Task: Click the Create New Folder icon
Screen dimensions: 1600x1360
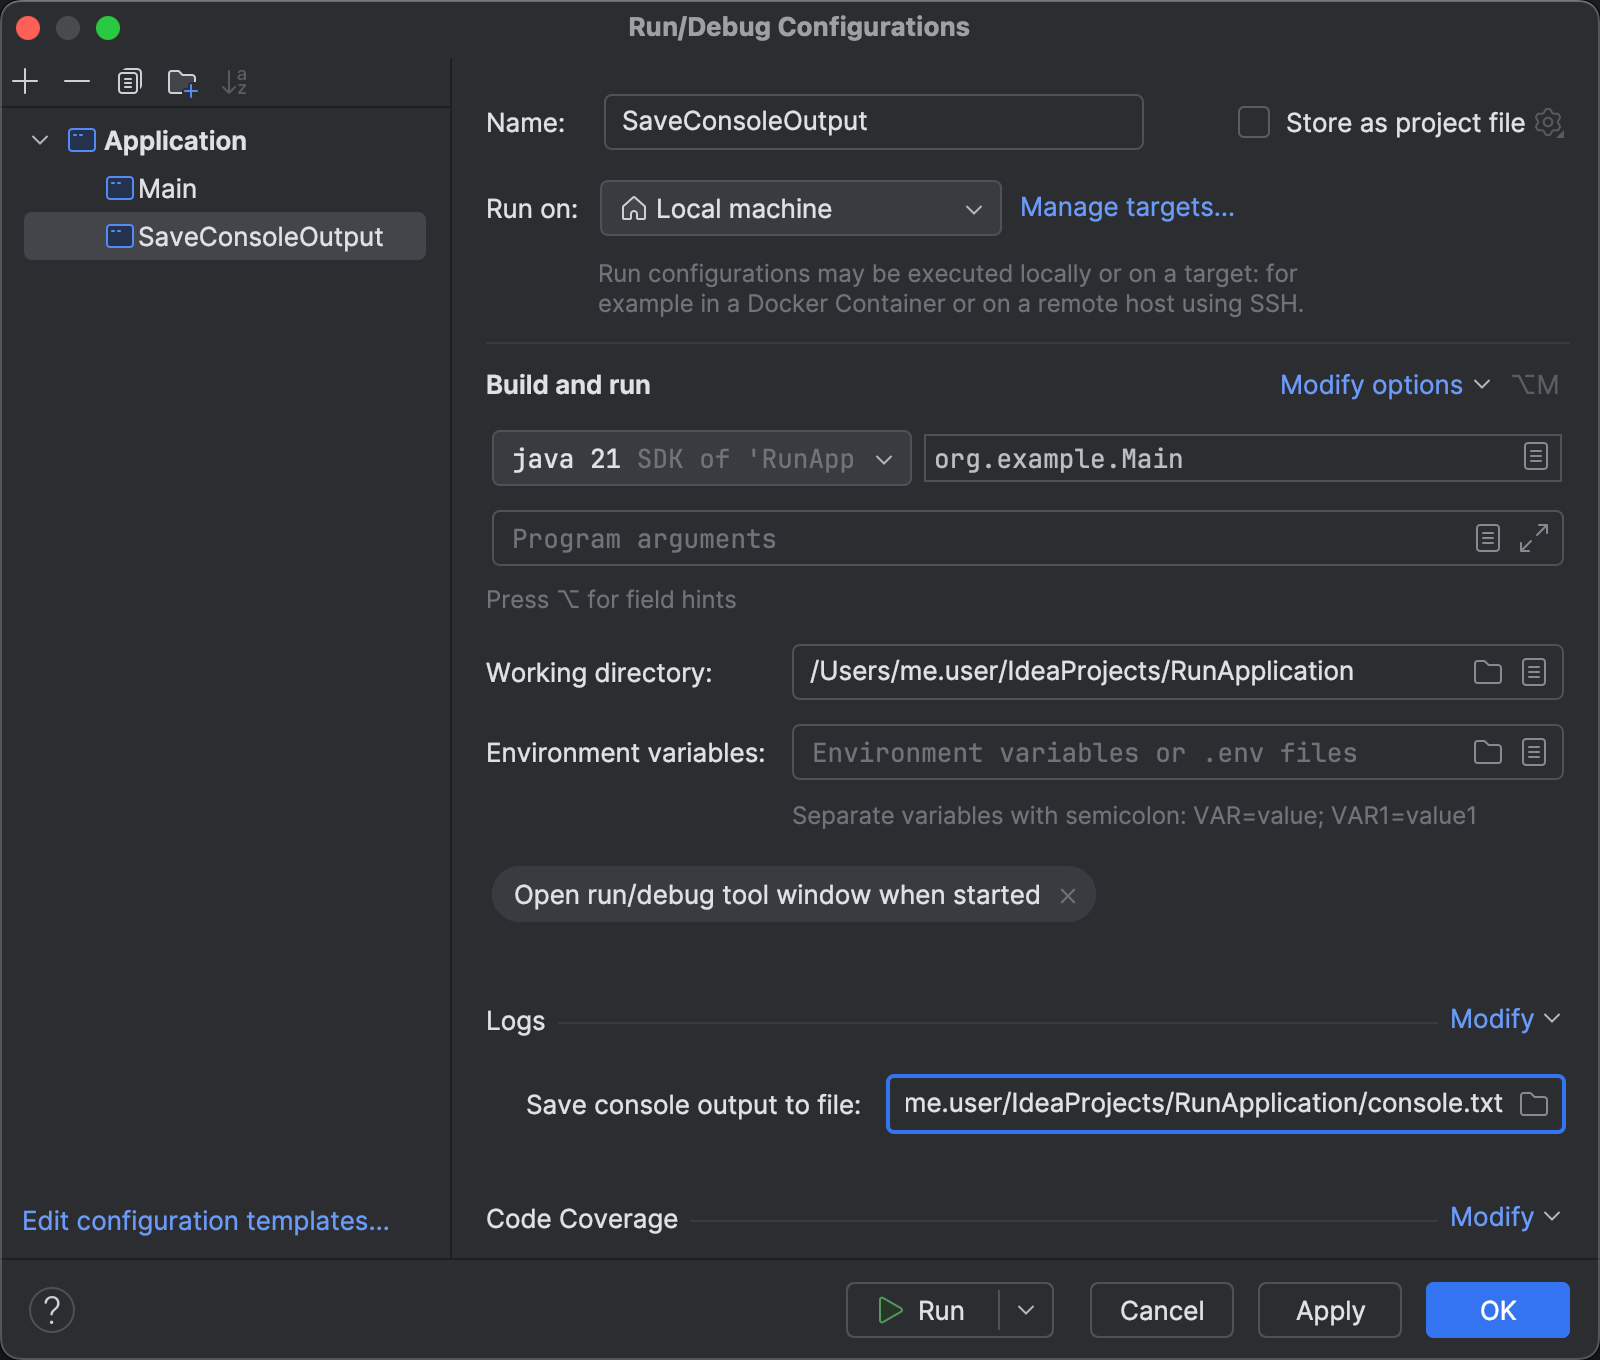Action: coord(182,82)
